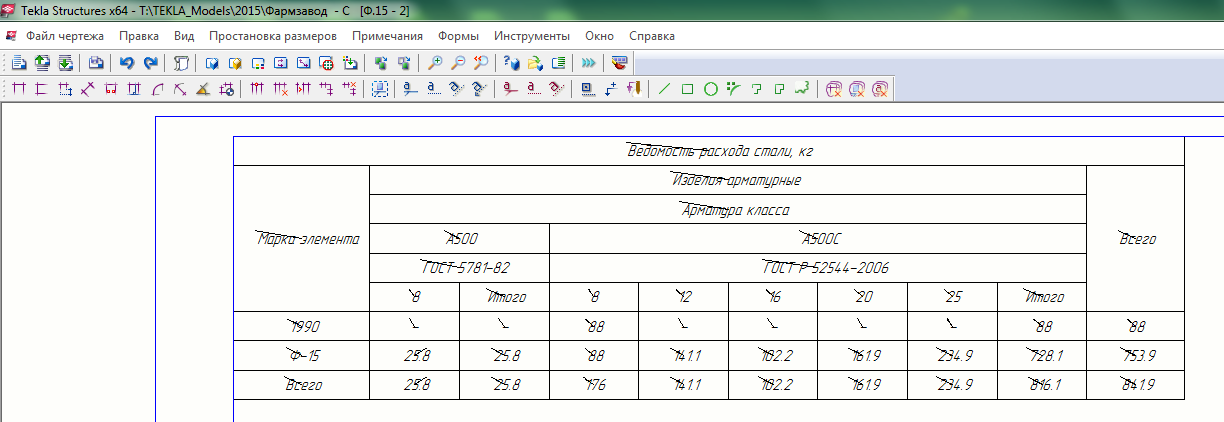Screen dimensions: 1224x422
Task: Open the Файл чертежа menu
Action: pos(64,35)
